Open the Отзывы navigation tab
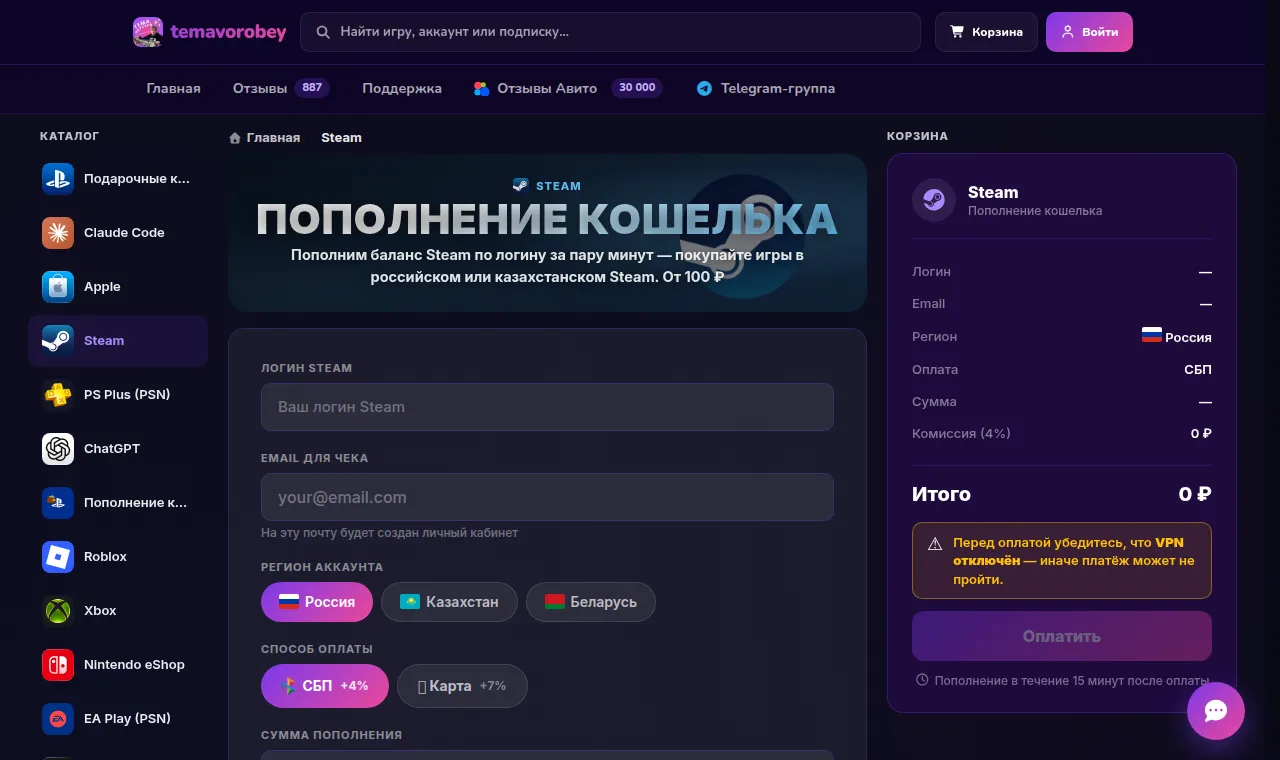Screen dimensions: 1280x760 point(281,88)
